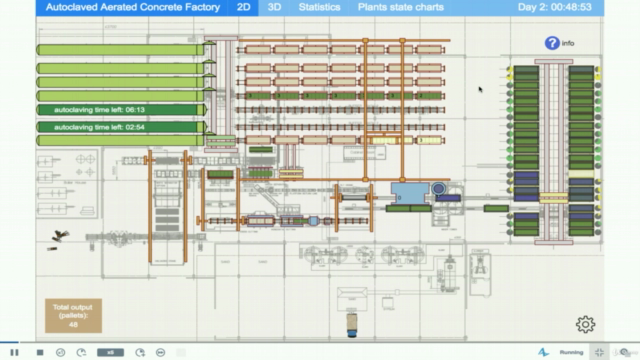Speed up simulation with the plus speed icon
Screen dimensions: 640x360
point(140,352)
